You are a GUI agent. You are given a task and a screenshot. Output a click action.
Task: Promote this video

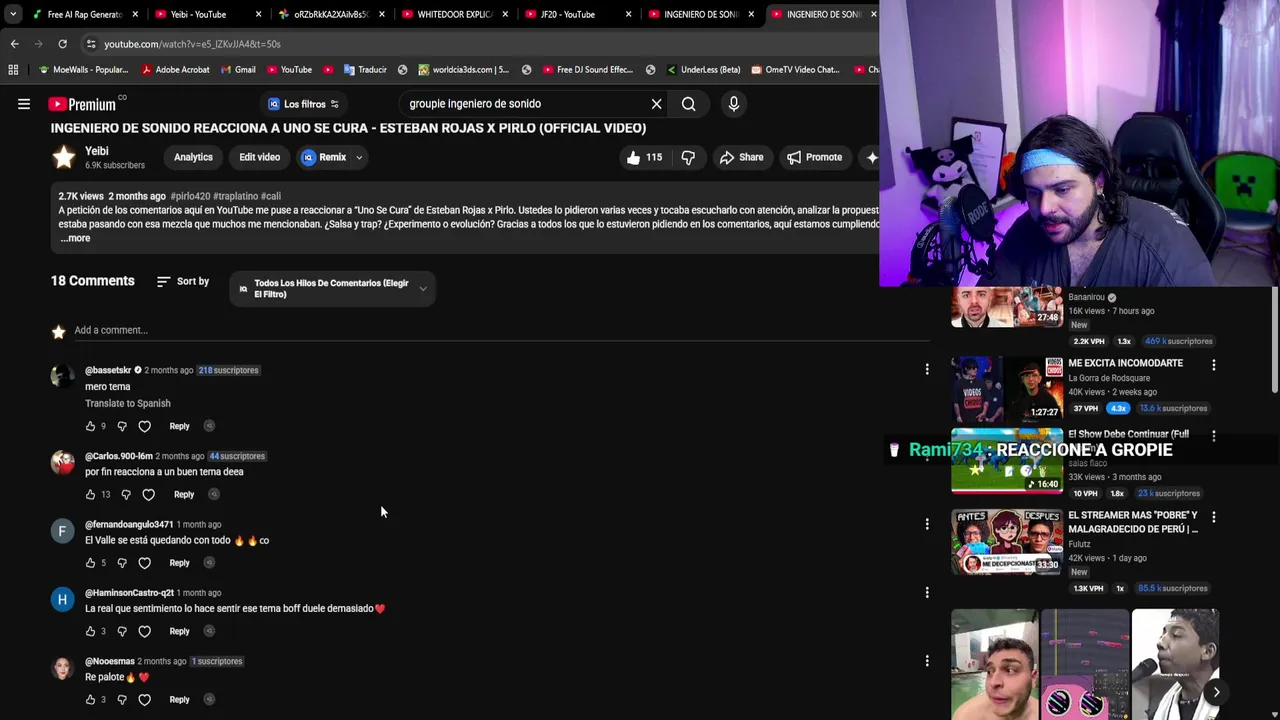(814, 157)
